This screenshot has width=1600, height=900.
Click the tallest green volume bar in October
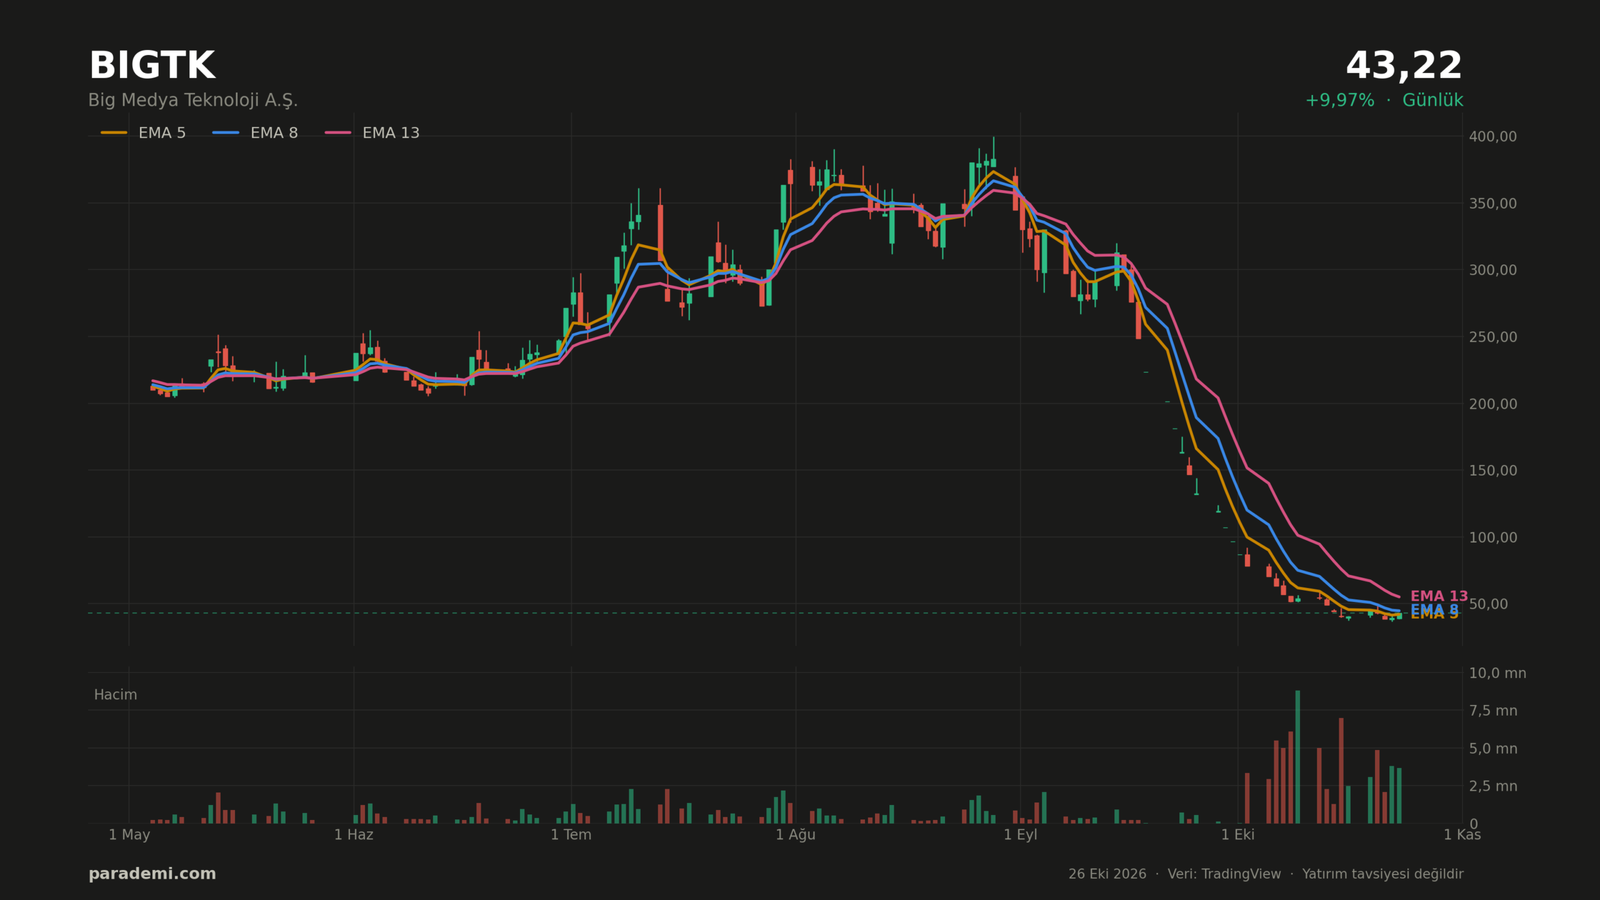point(1298,757)
